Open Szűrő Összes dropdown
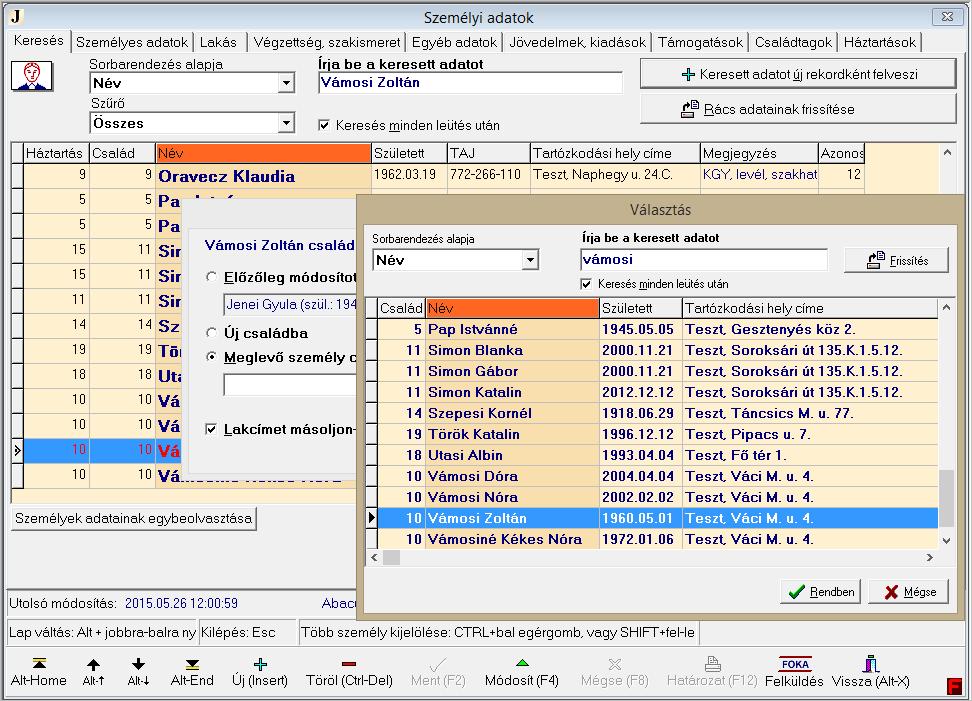 pyautogui.click(x=286, y=123)
